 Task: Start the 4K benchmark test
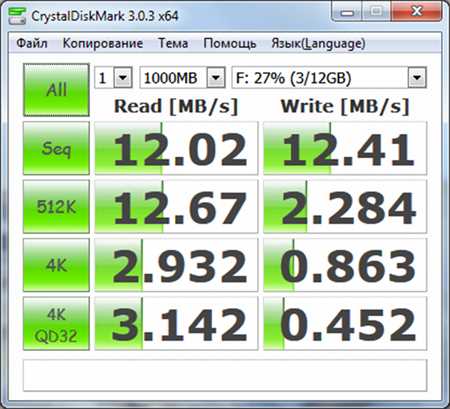click(56, 265)
